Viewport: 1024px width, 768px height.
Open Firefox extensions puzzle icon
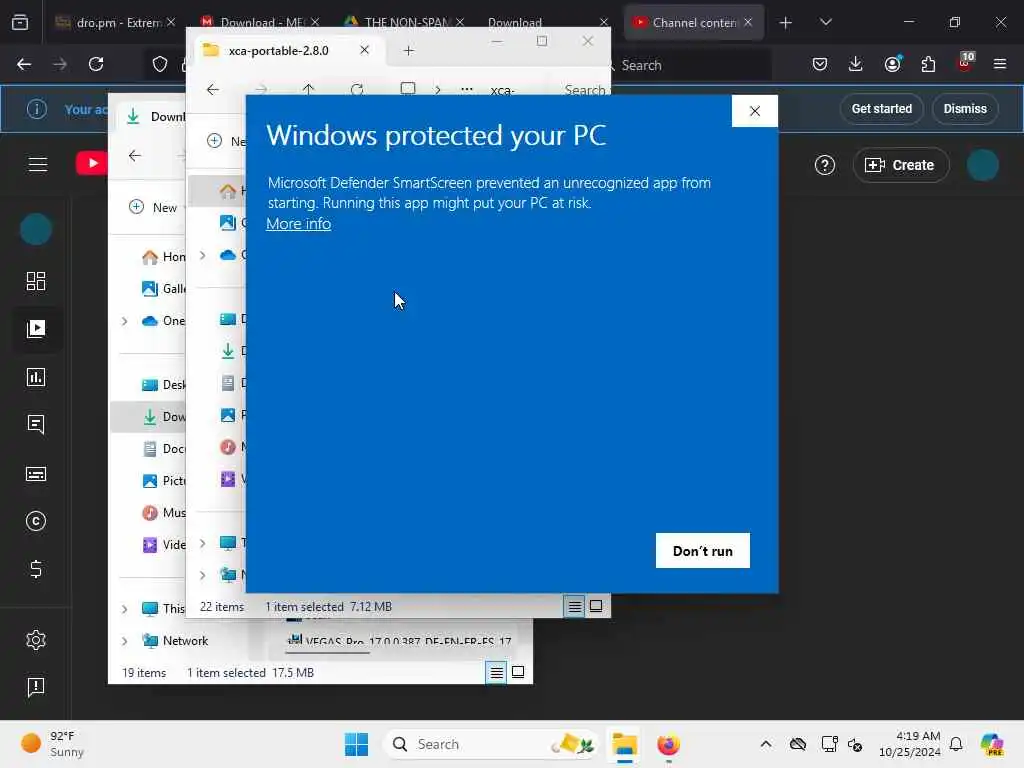click(928, 64)
